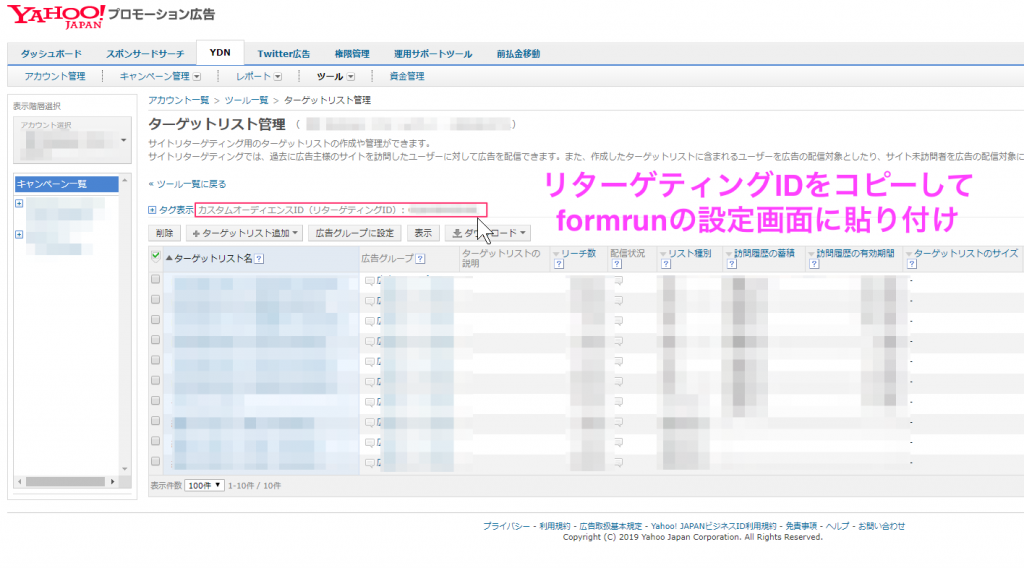Open the Yahoo! JAPANビジネスID利用規約 link
The width and height of the screenshot is (1024, 568).
(x=713, y=526)
